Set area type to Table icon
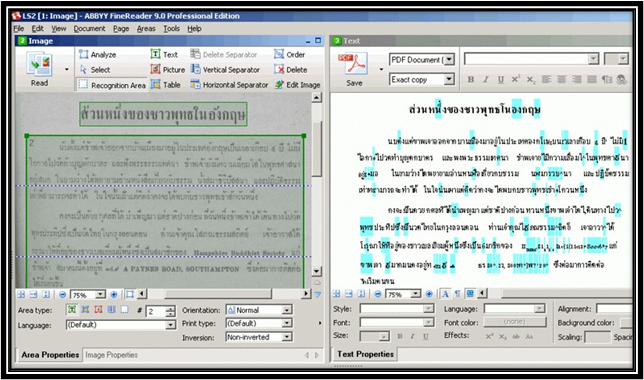Image resolution: width=644 pixels, height=380 pixels. (x=111, y=309)
